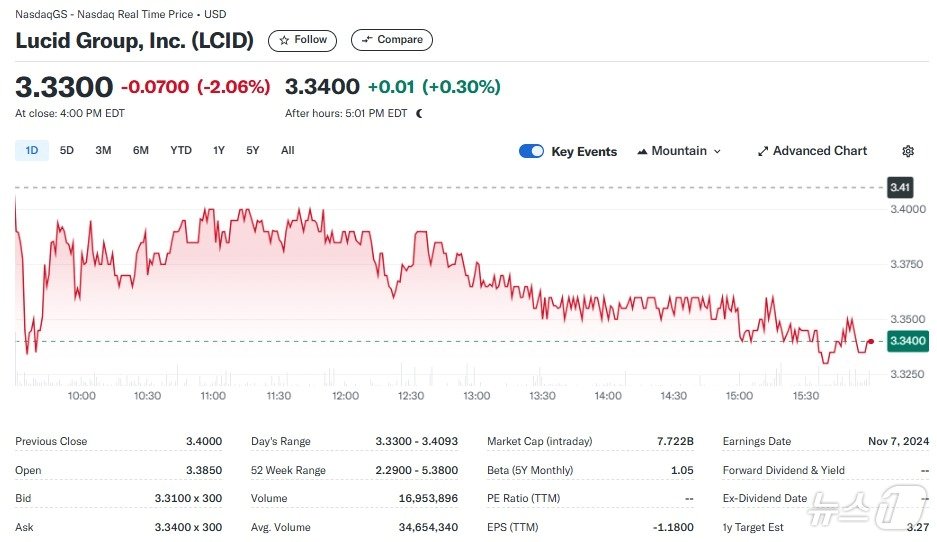Choose the 6M chart range
The height and width of the screenshot is (542, 937).
tap(141, 150)
